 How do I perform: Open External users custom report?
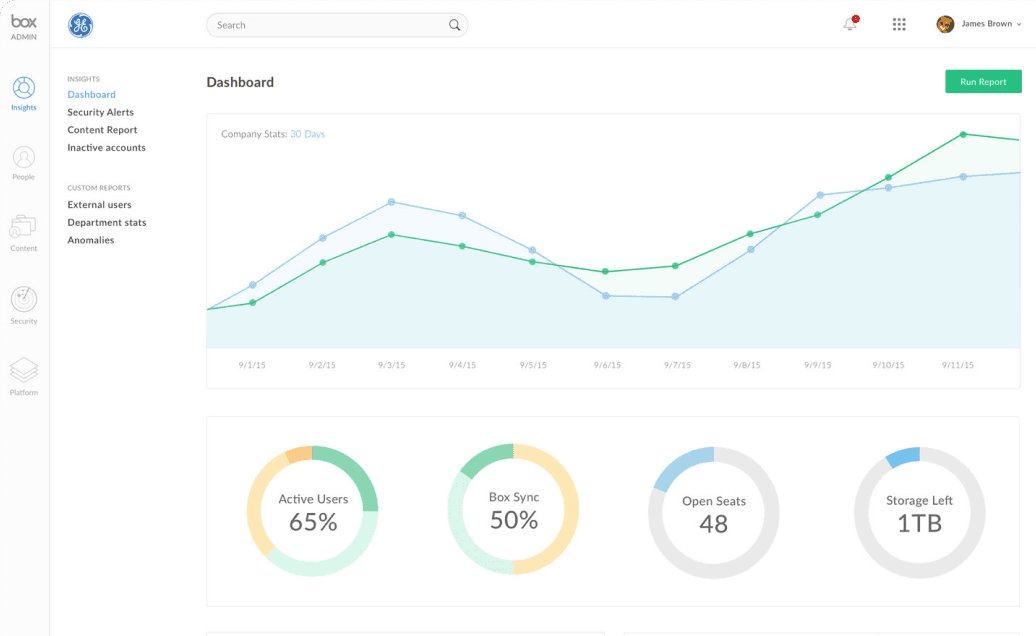(x=99, y=205)
